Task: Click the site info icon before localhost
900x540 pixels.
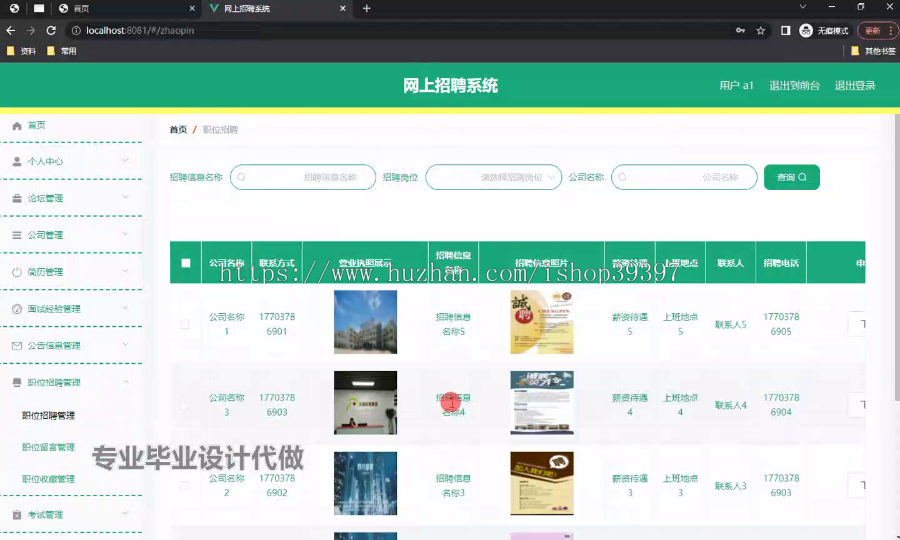Action: (x=76, y=30)
